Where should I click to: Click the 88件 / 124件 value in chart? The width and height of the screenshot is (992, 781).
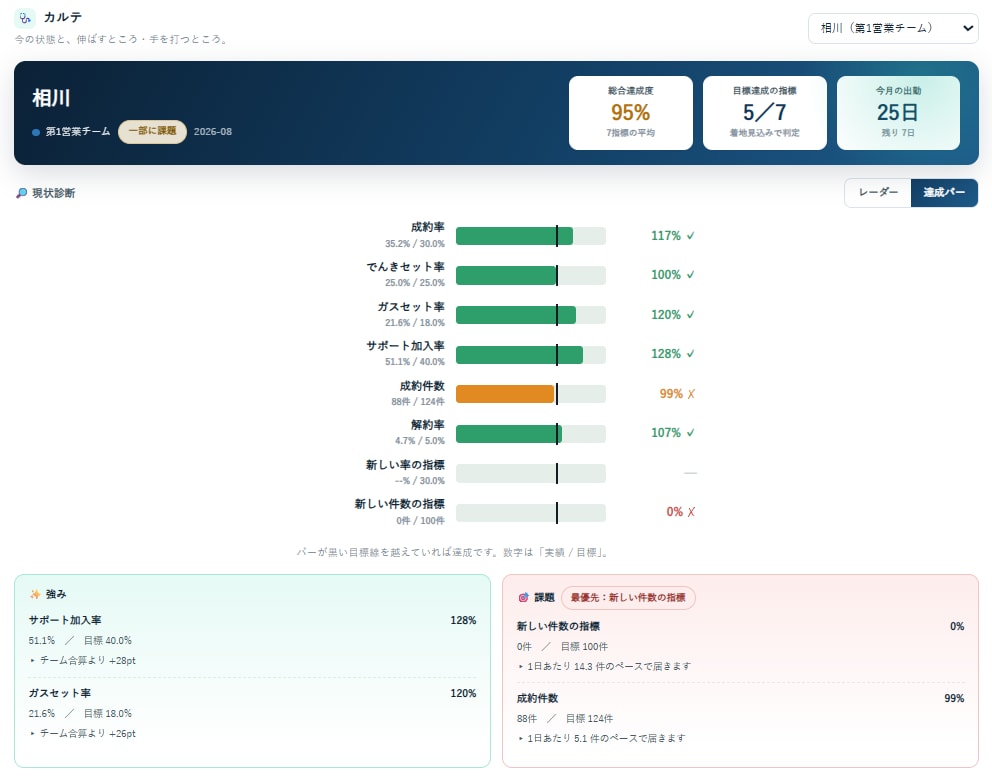[x=418, y=402]
